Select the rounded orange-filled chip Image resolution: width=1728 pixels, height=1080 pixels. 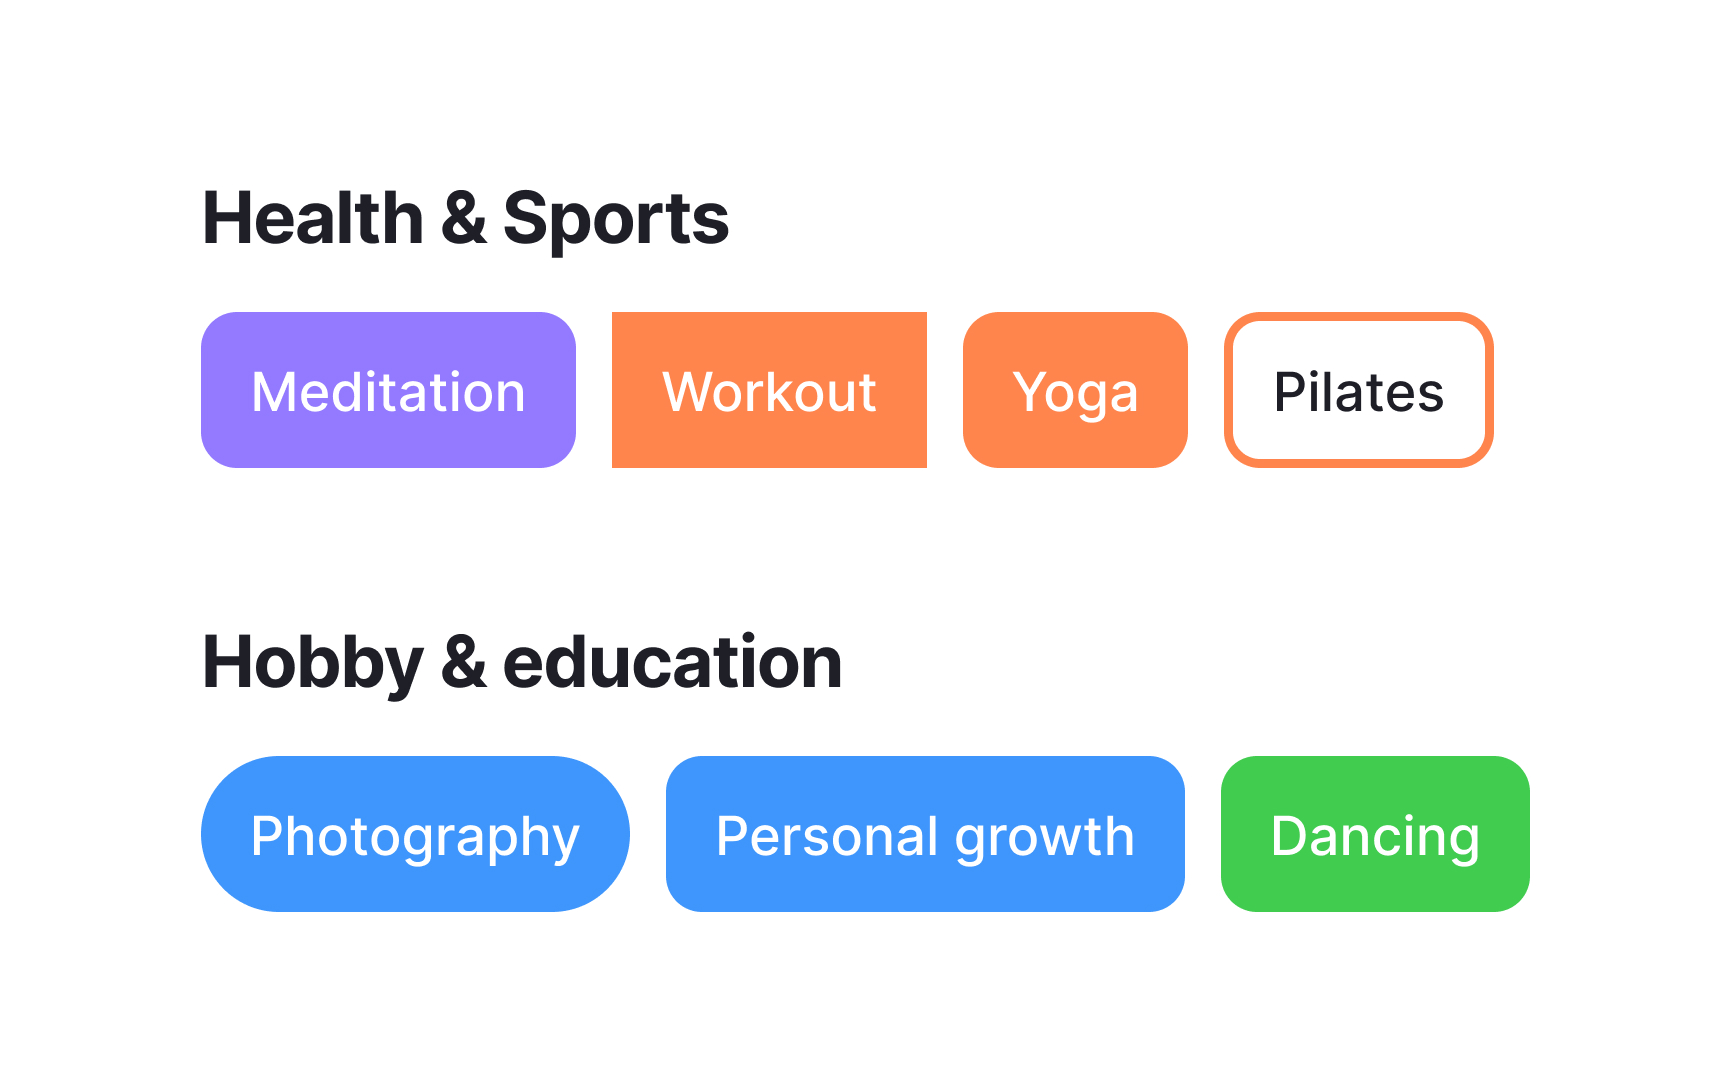(1075, 390)
